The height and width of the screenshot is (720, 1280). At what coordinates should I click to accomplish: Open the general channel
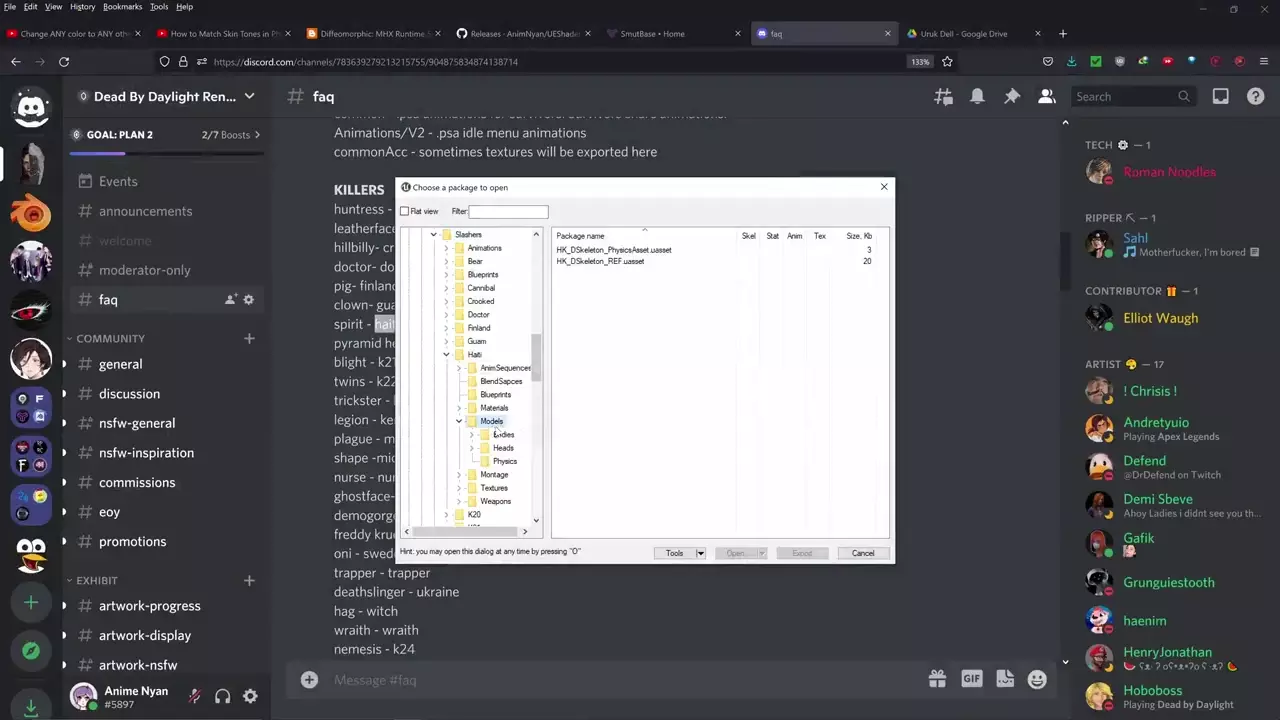pyautogui.click(x=120, y=364)
